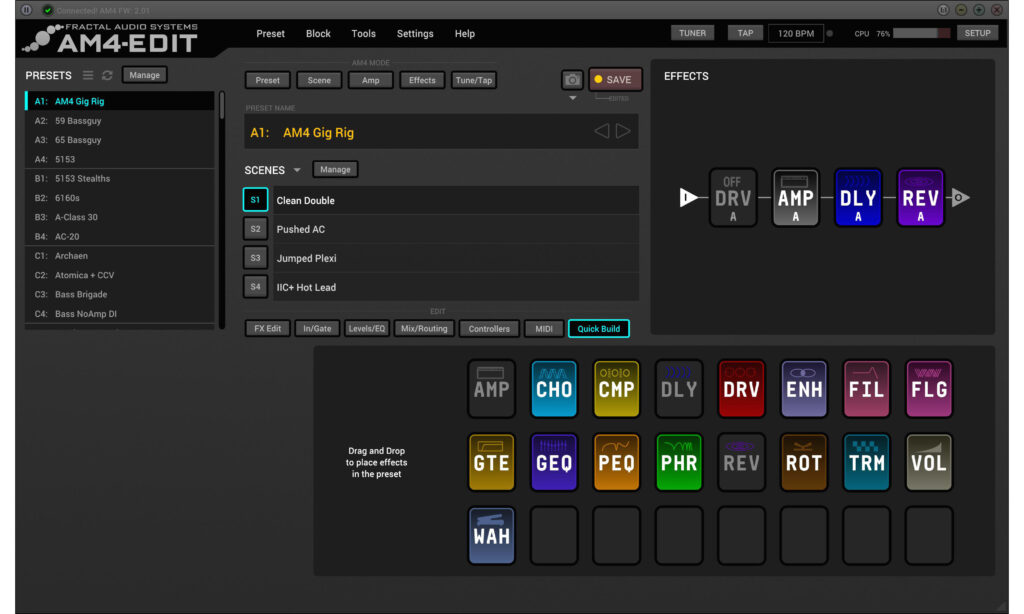This screenshot has width=1024, height=614.
Task: Click Manage next to PRESETS
Action: pos(144,75)
